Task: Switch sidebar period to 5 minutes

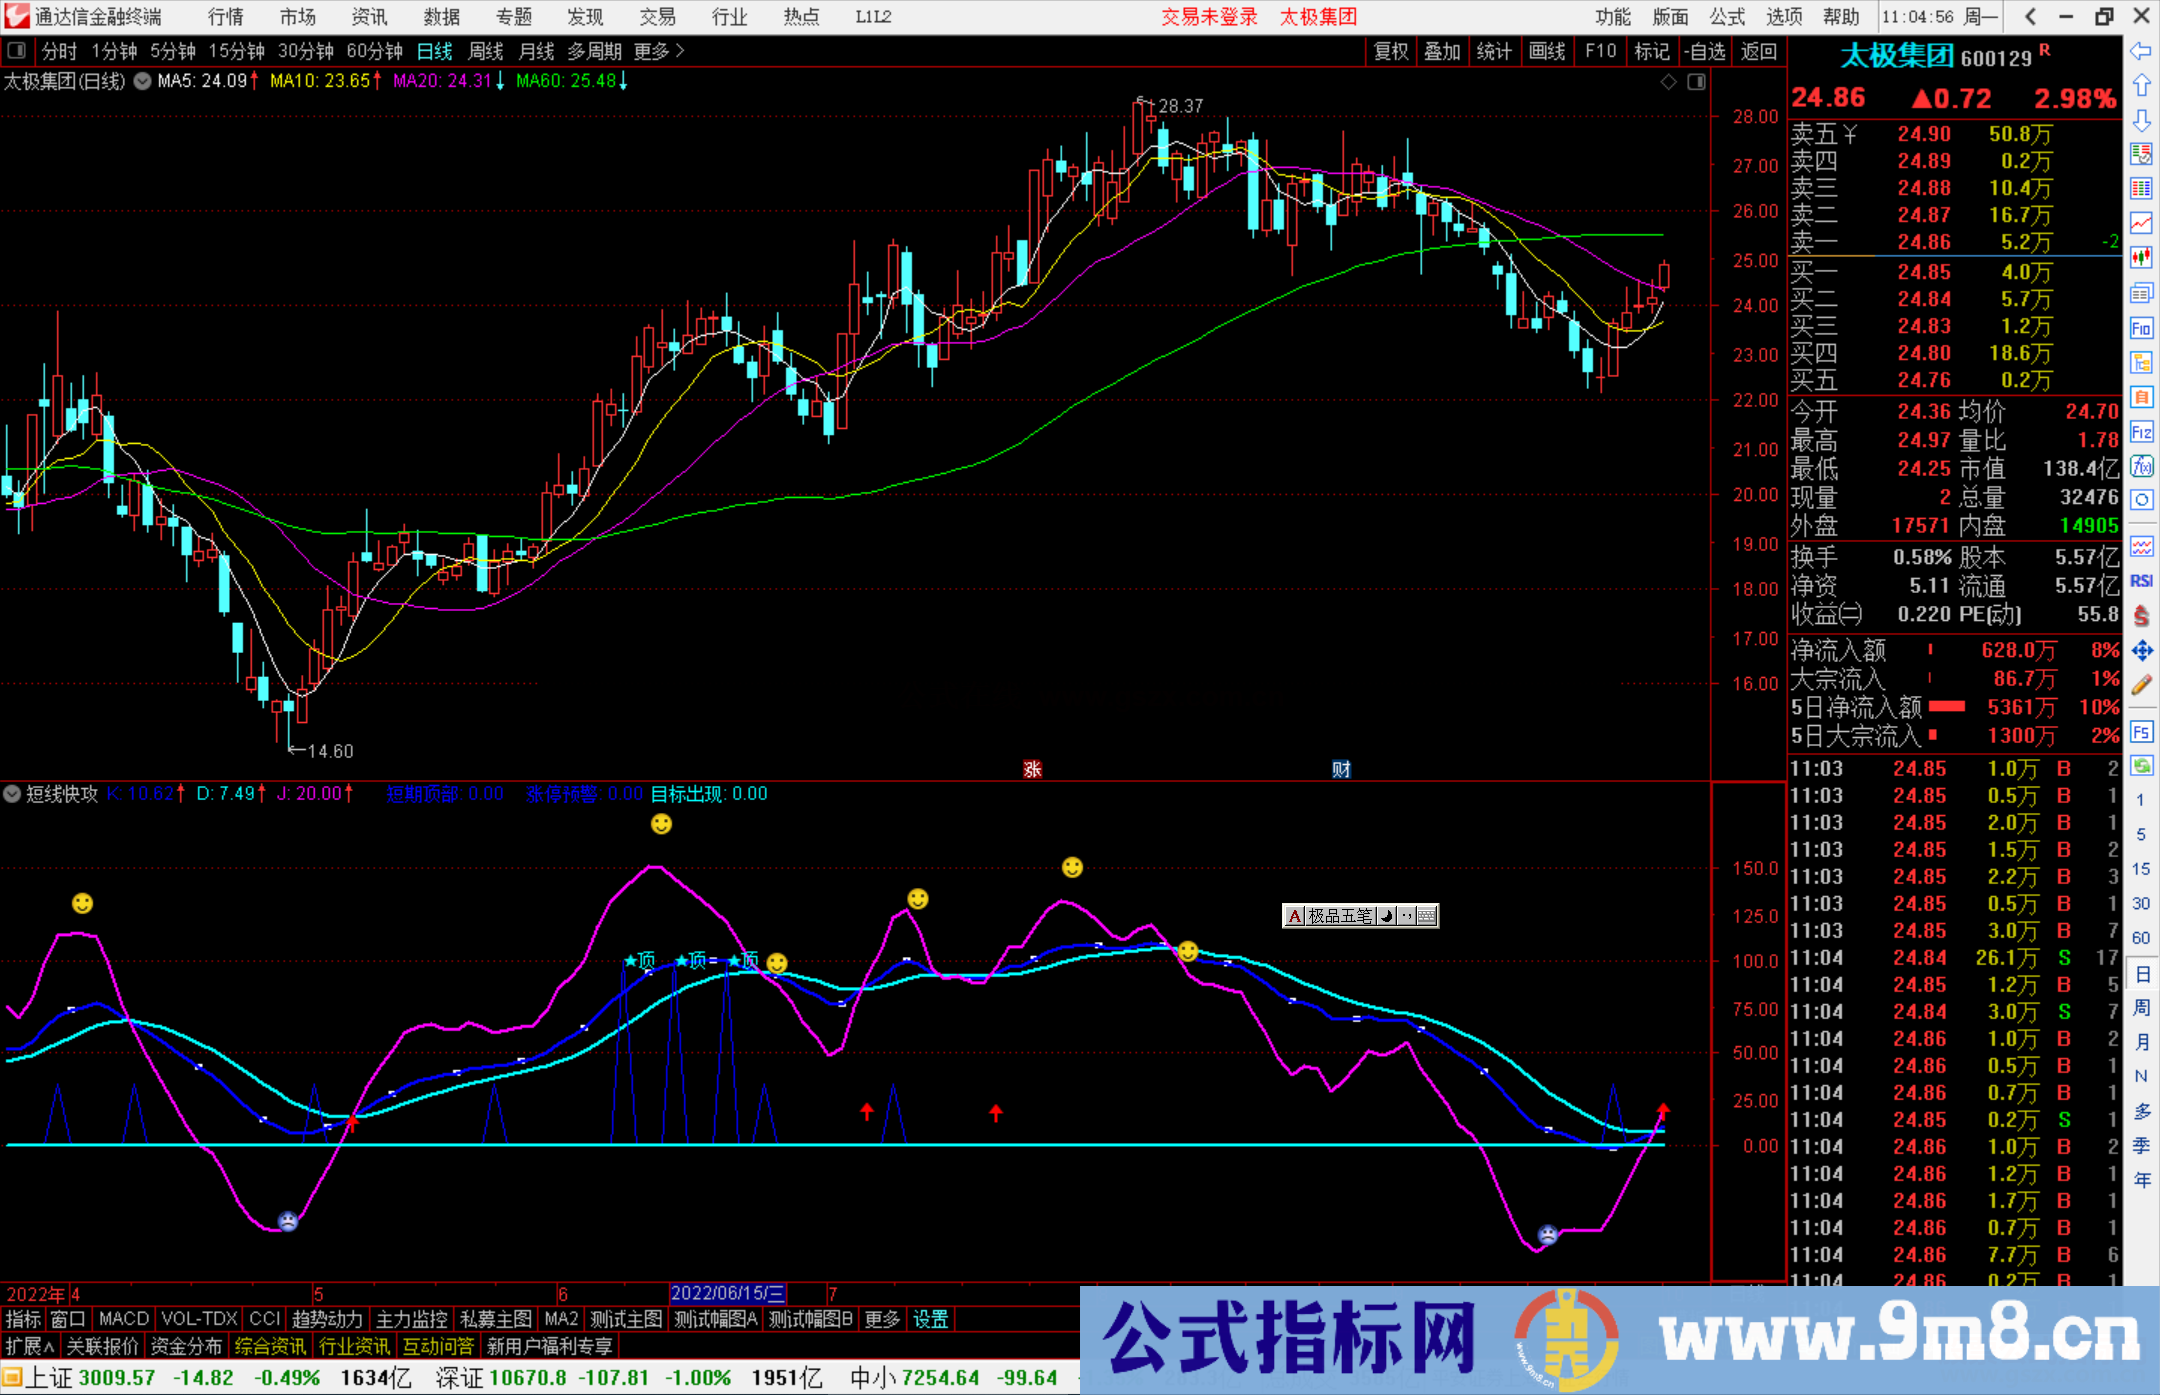Action: tap(2140, 834)
